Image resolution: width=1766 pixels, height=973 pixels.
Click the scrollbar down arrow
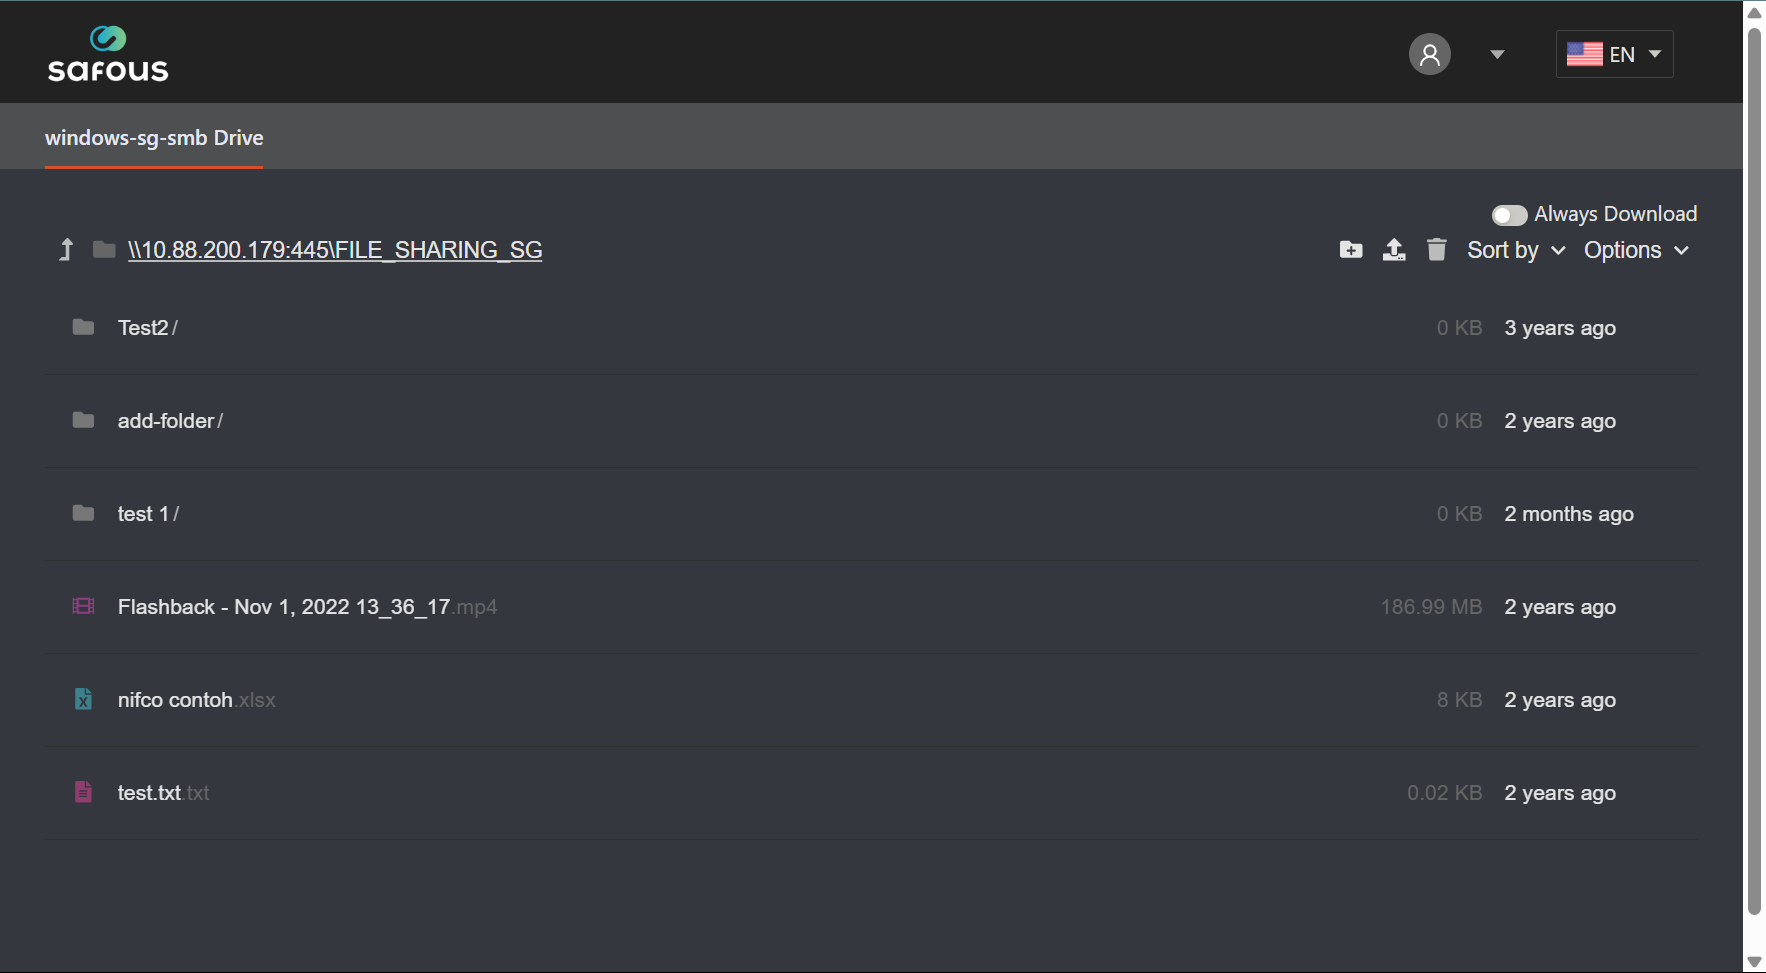(1753, 961)
